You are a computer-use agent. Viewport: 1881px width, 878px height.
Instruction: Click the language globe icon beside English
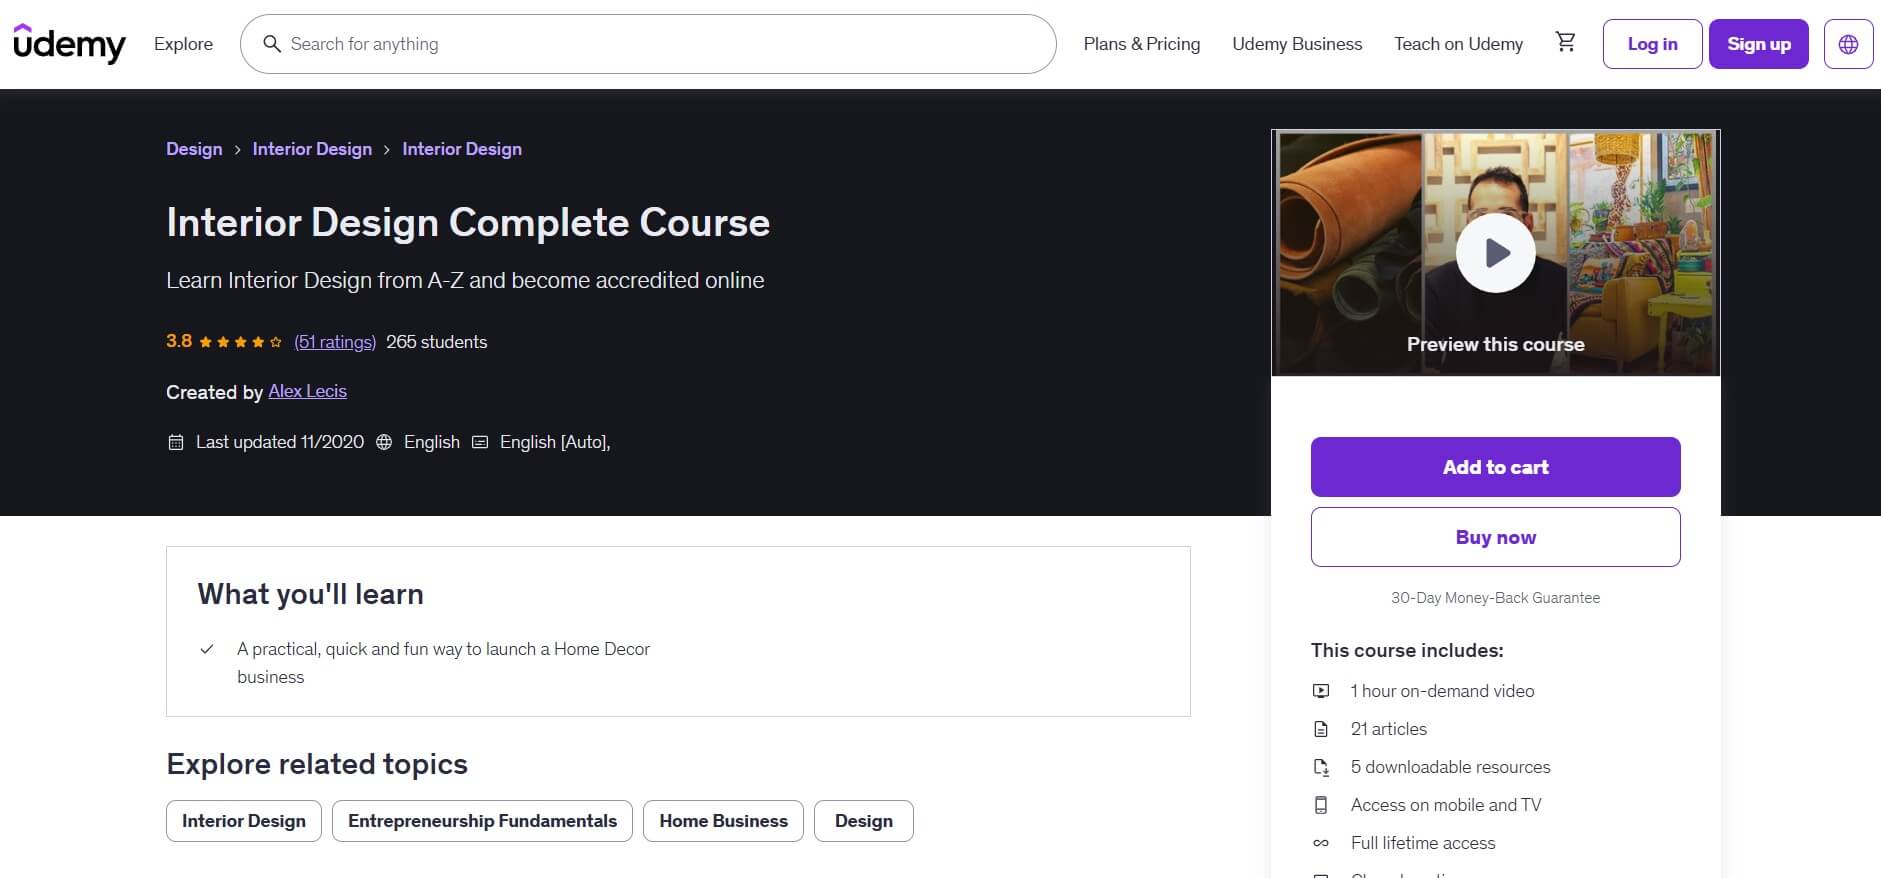pos(384,442)
